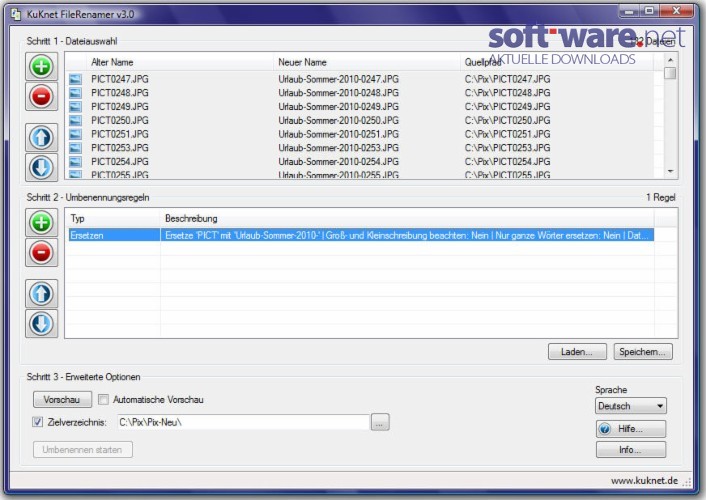Click the Speichern... button
This screenshot has height=500, width=706.
(x=643, y=352)
